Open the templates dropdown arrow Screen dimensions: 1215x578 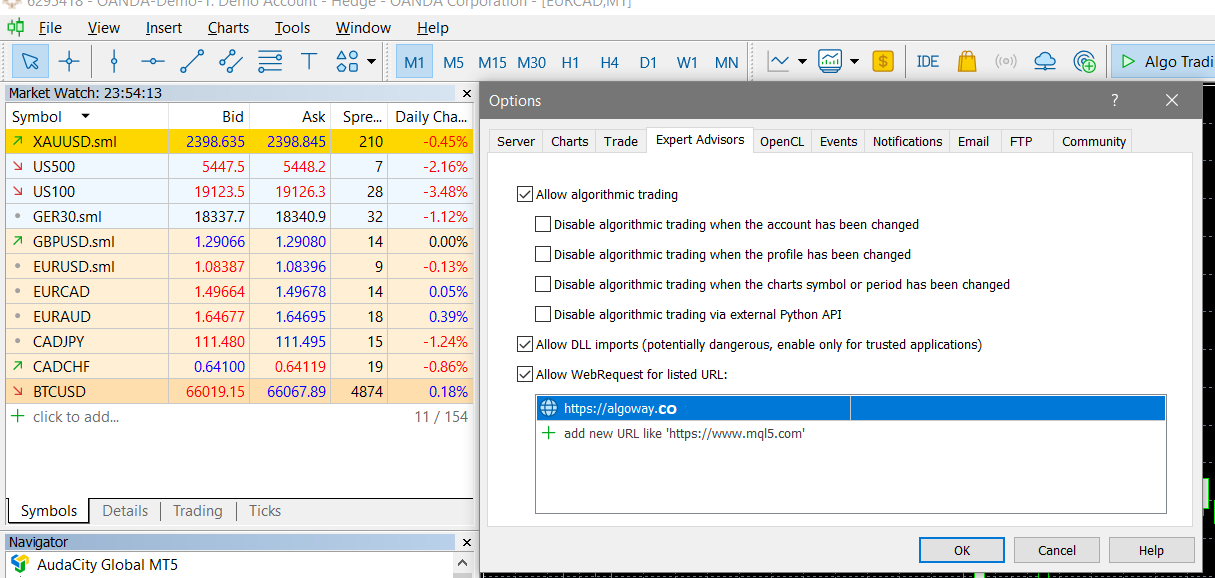coord(854,62)
